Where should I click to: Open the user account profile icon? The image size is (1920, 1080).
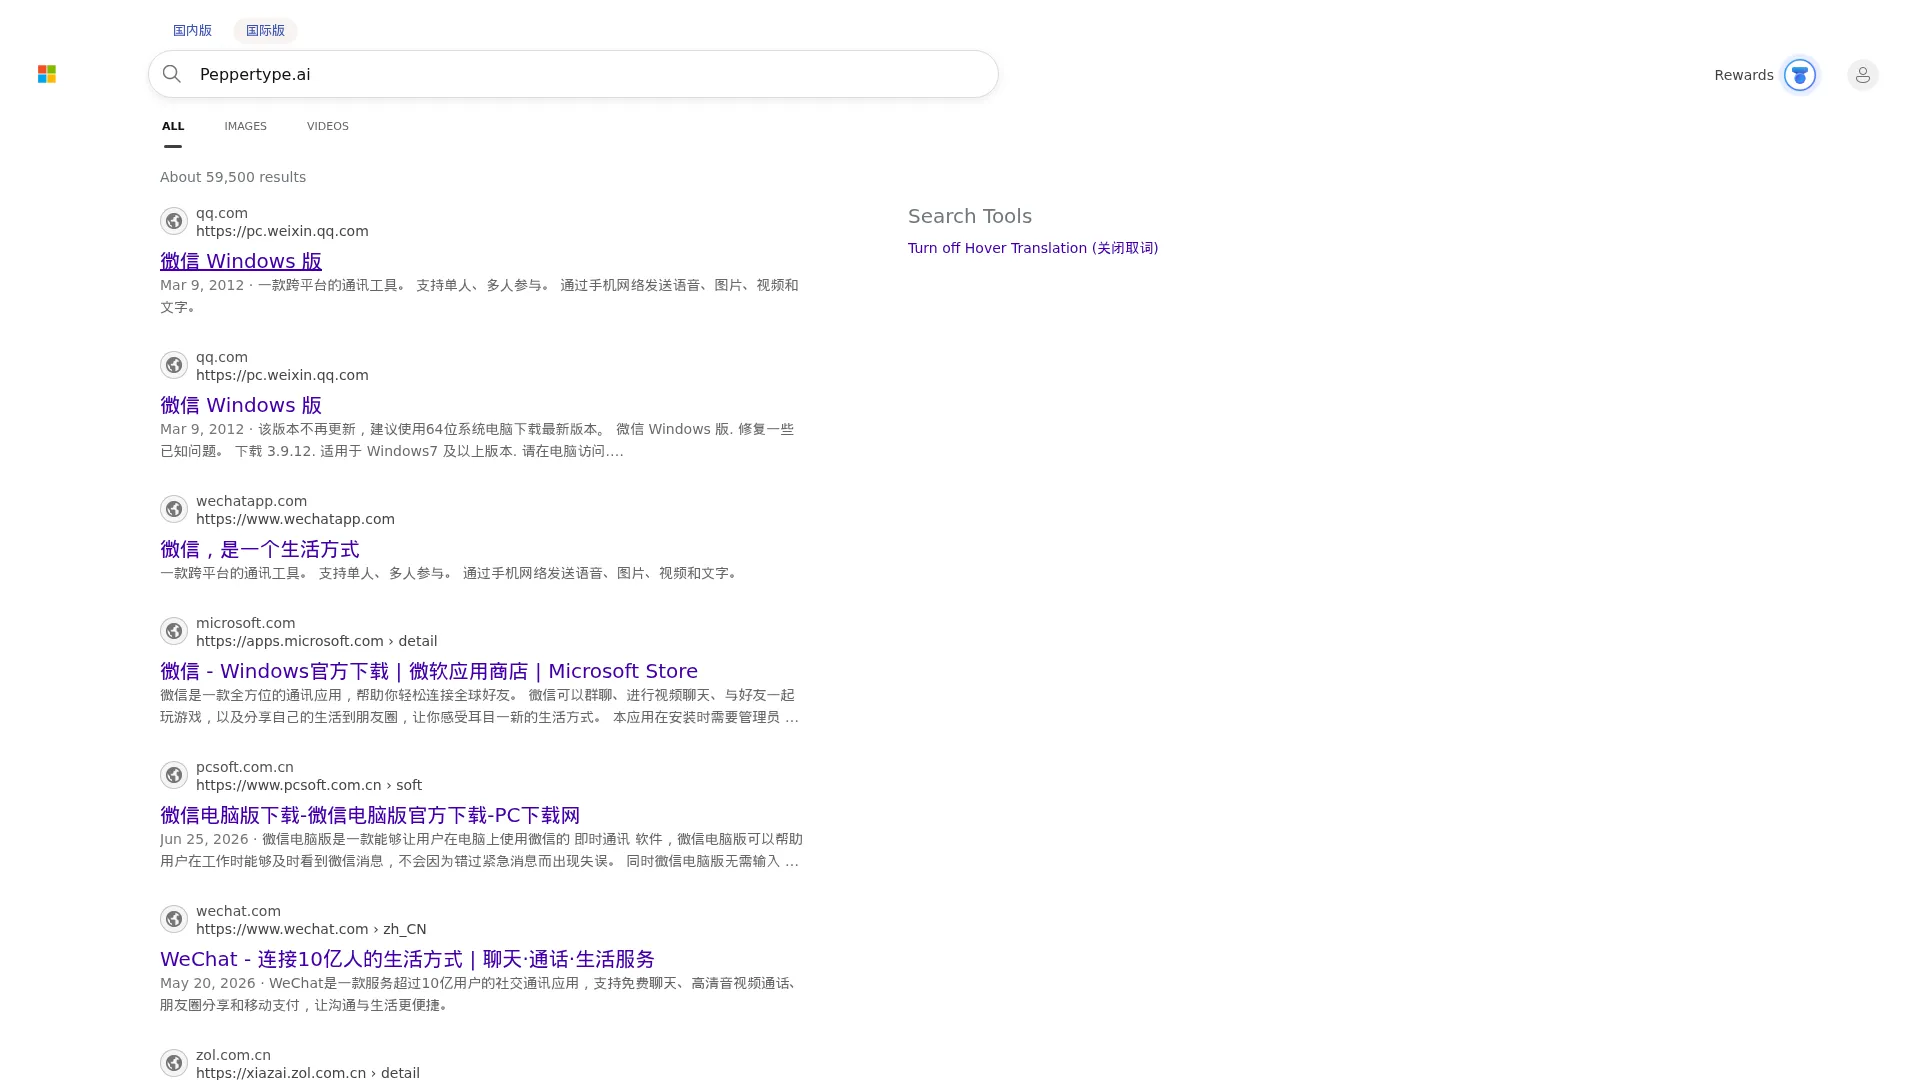pyautogui.click(x=1862, y=75)
